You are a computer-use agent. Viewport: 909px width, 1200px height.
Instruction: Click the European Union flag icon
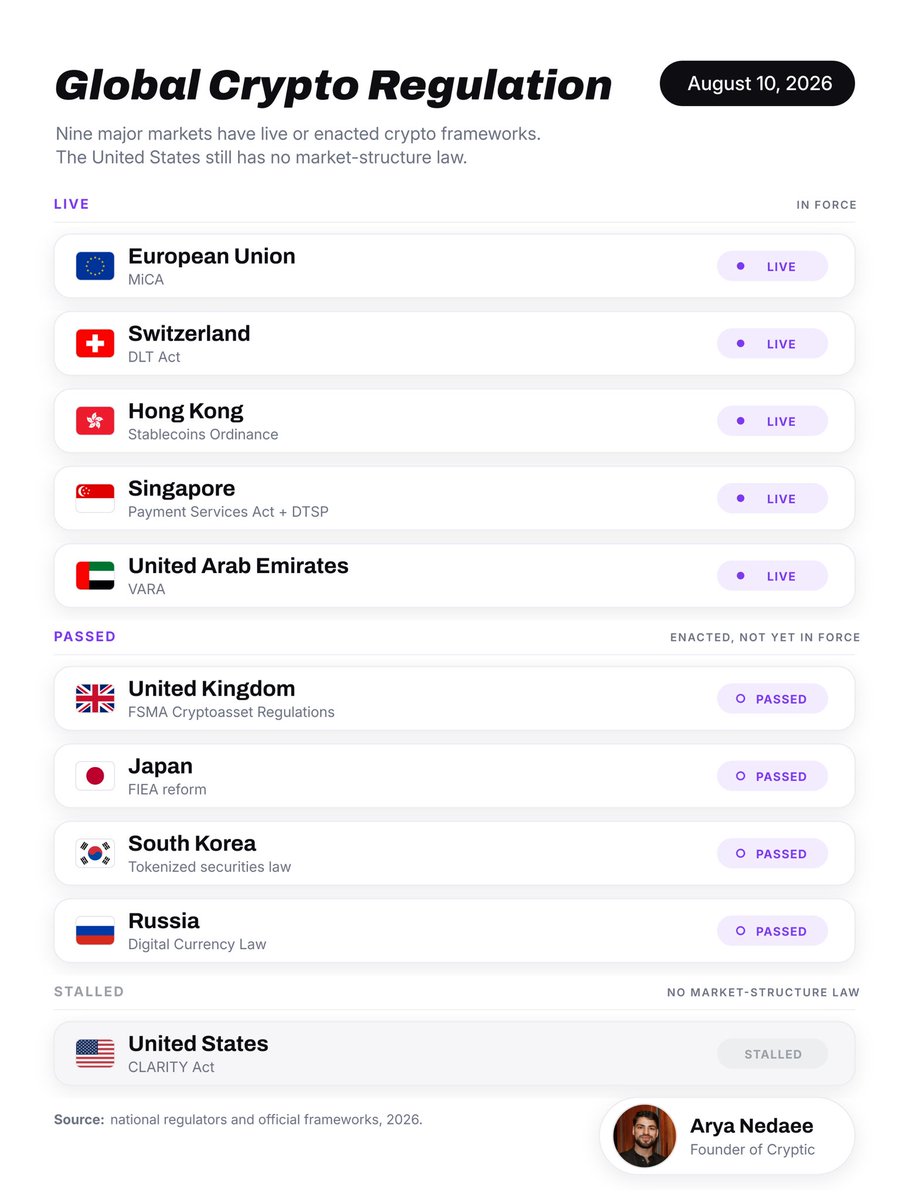[x=95, y=266]
